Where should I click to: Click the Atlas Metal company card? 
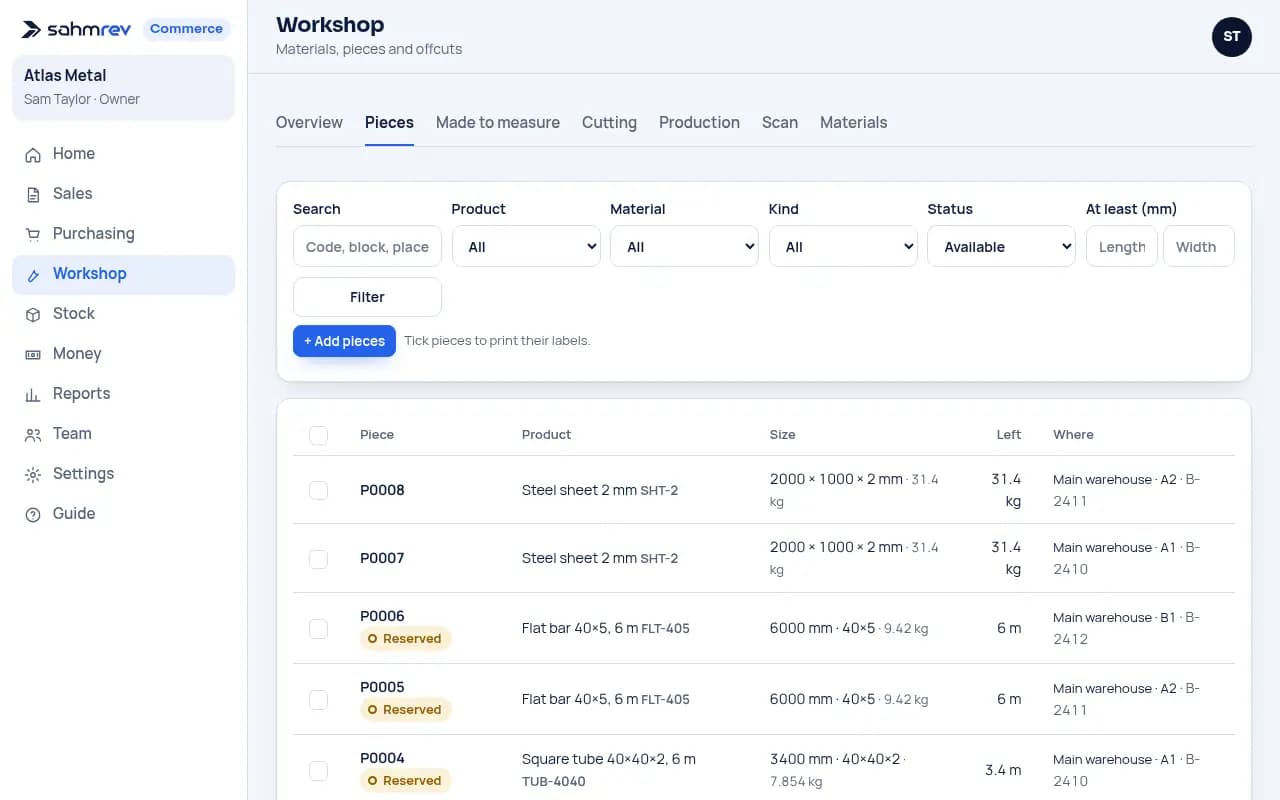tap(124, 87)
